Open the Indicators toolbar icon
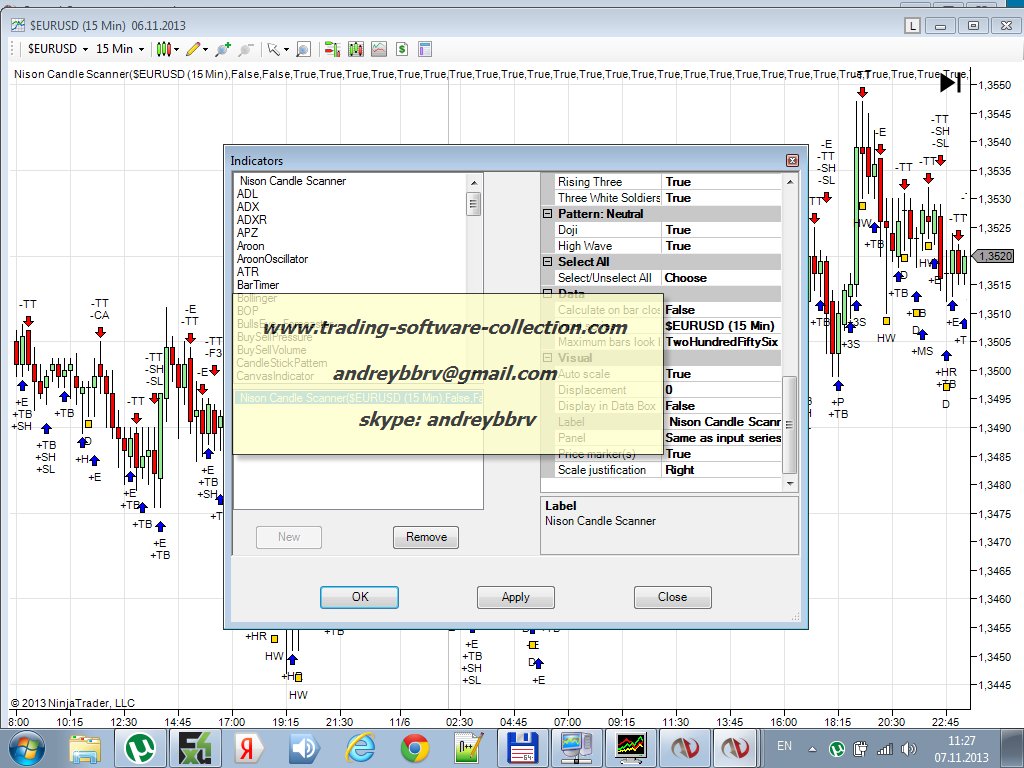Screen dimensions: 1024x768 356,48
